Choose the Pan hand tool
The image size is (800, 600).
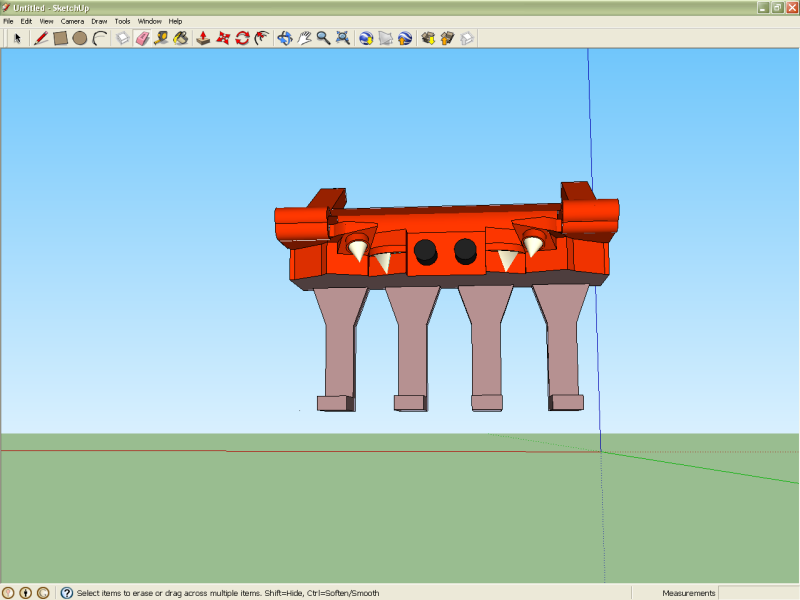tap(304, 38)
